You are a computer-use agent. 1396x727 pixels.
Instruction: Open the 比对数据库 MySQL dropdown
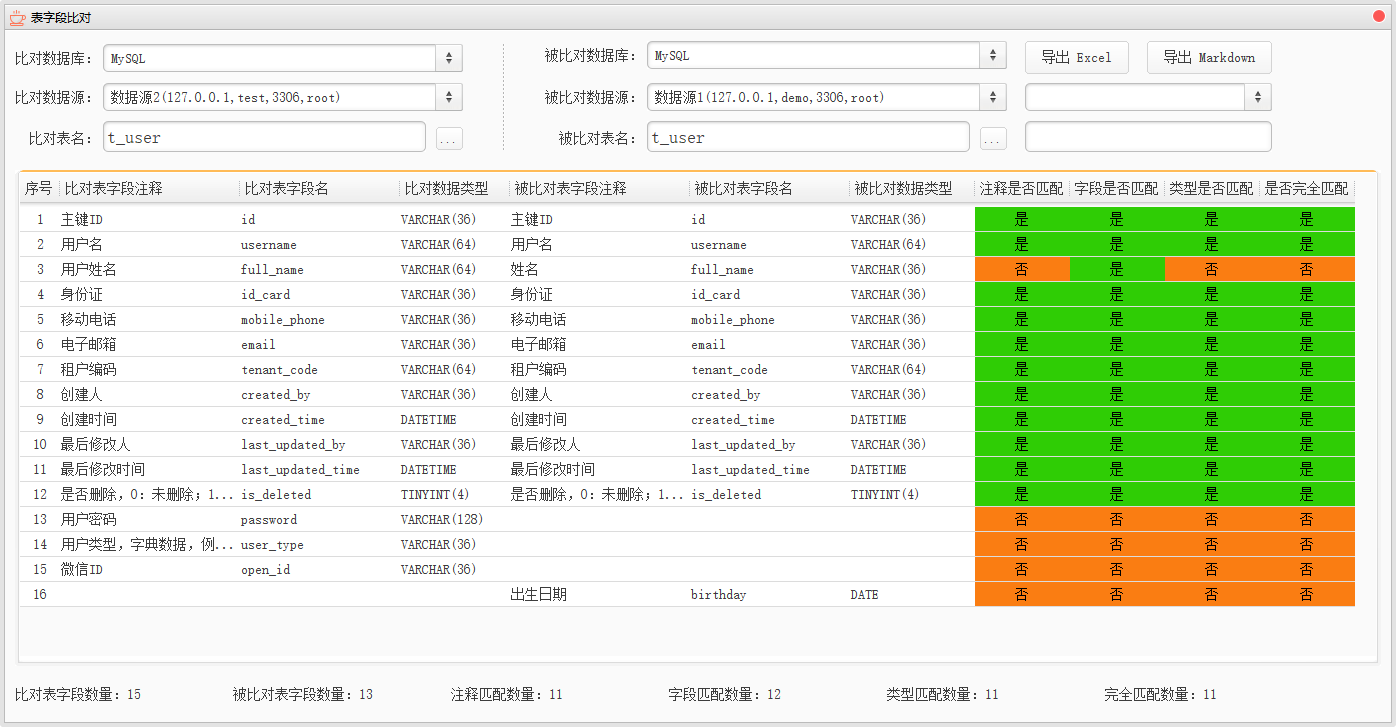[x=282, y=58]
